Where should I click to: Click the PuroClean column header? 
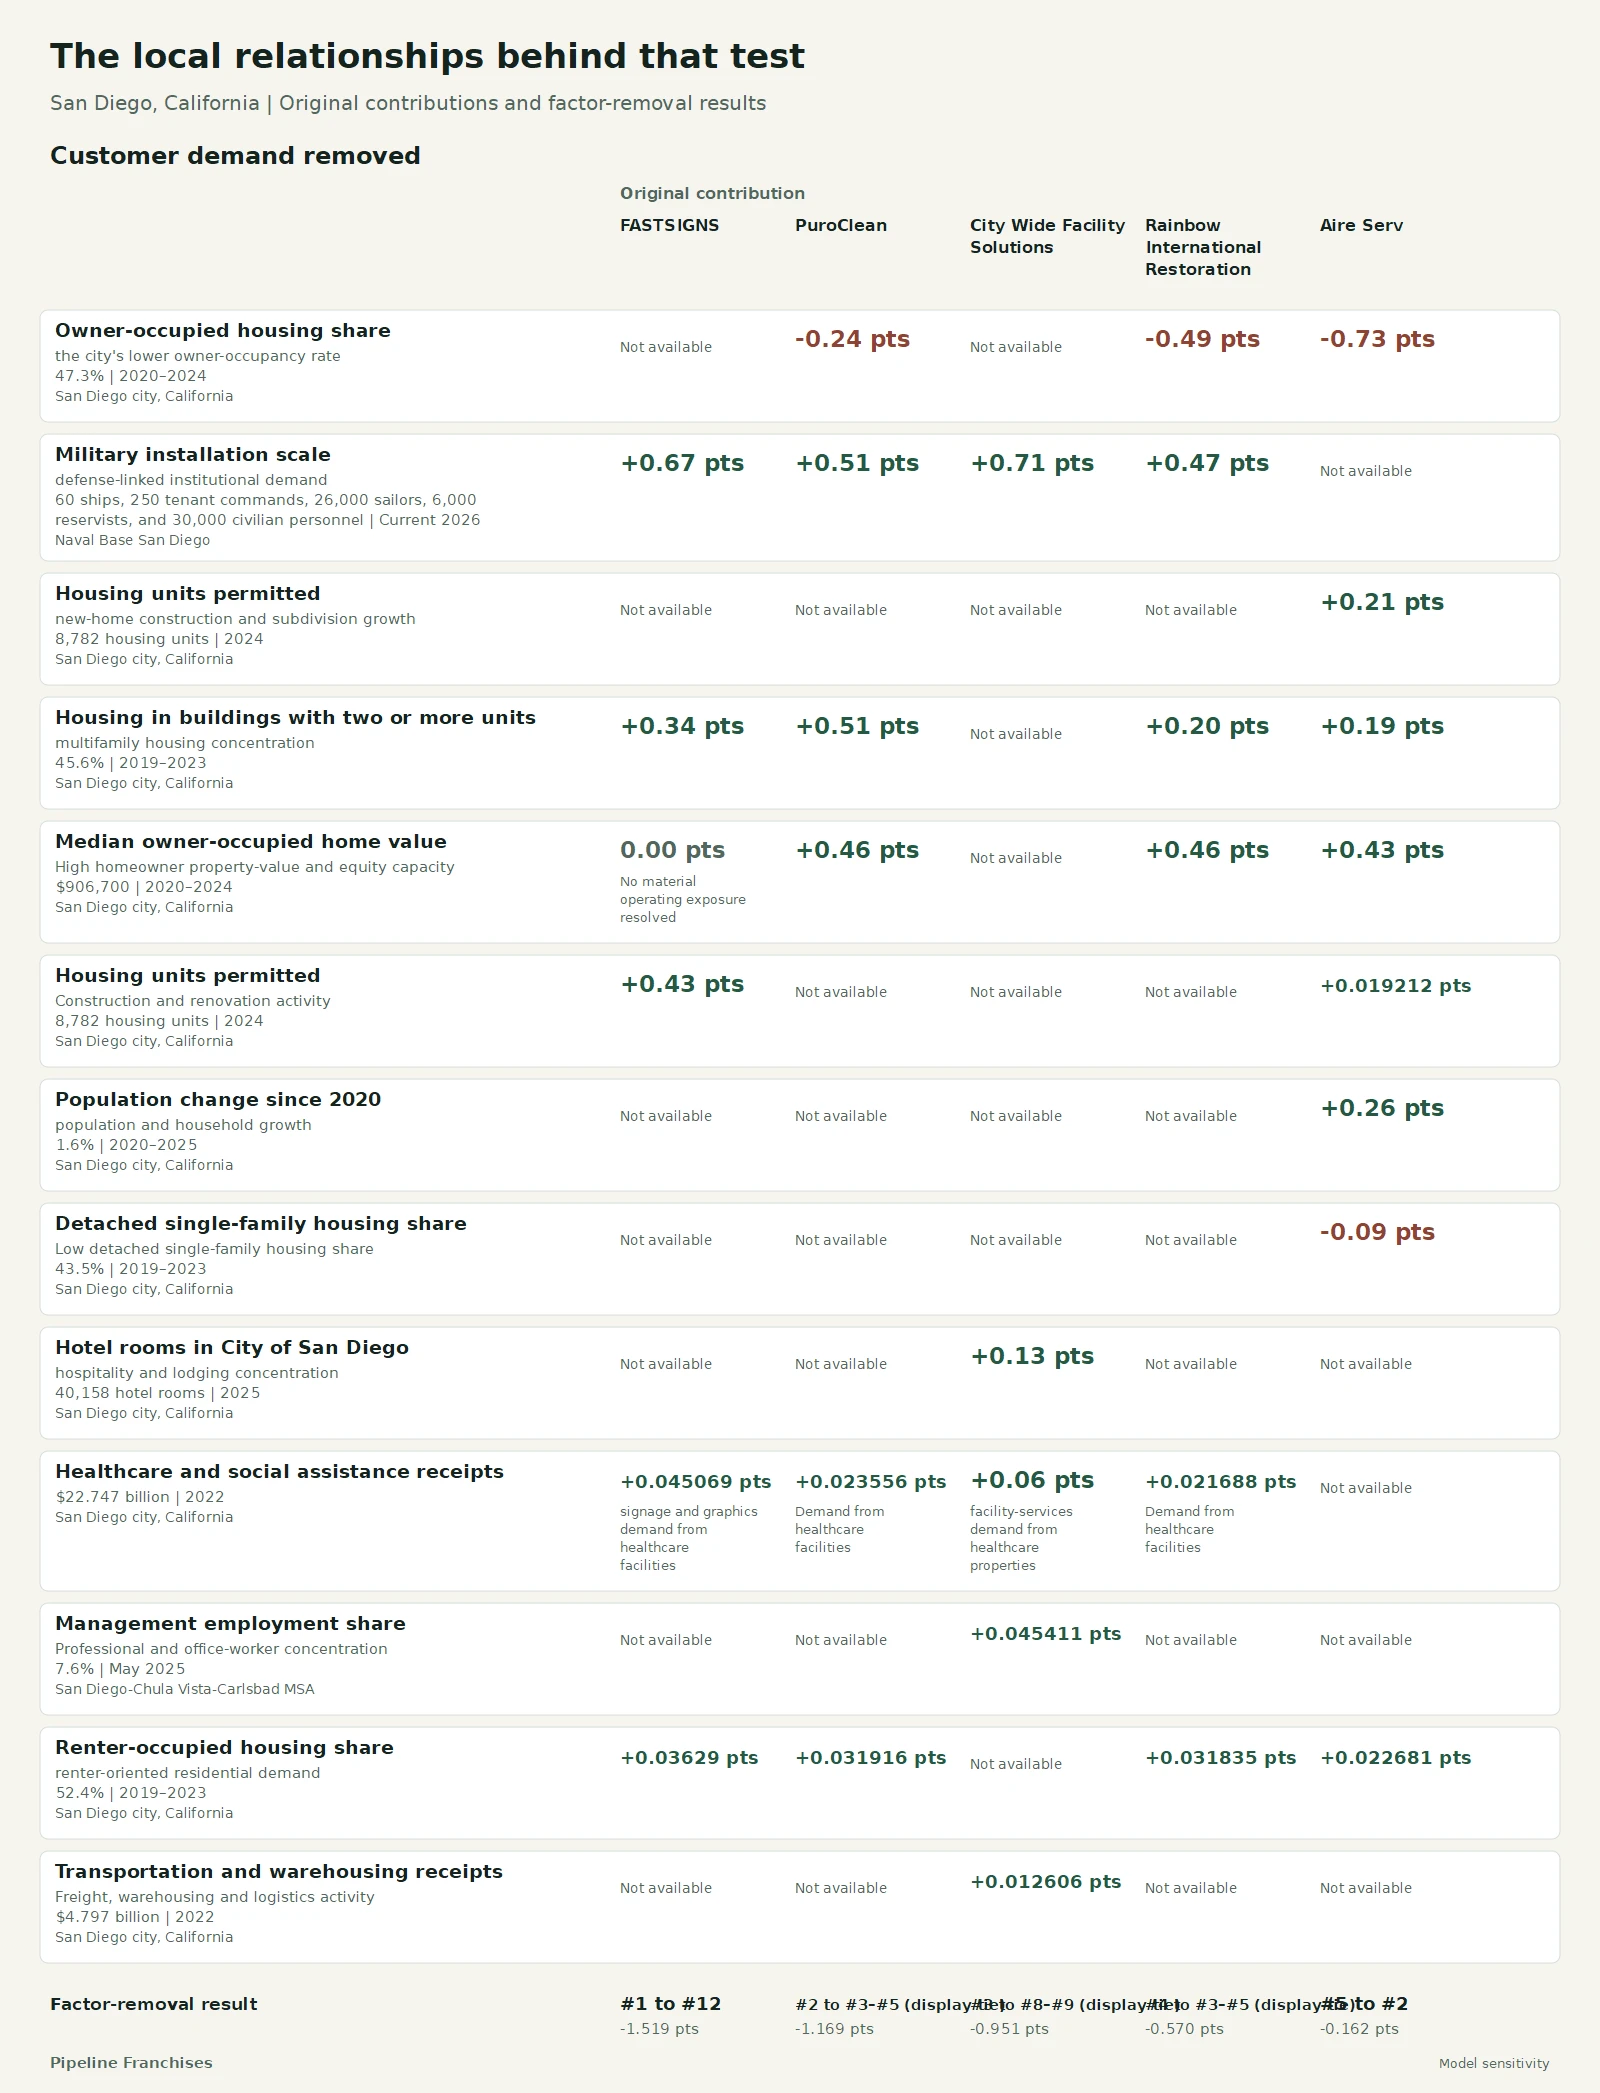(x=840, y=225)
